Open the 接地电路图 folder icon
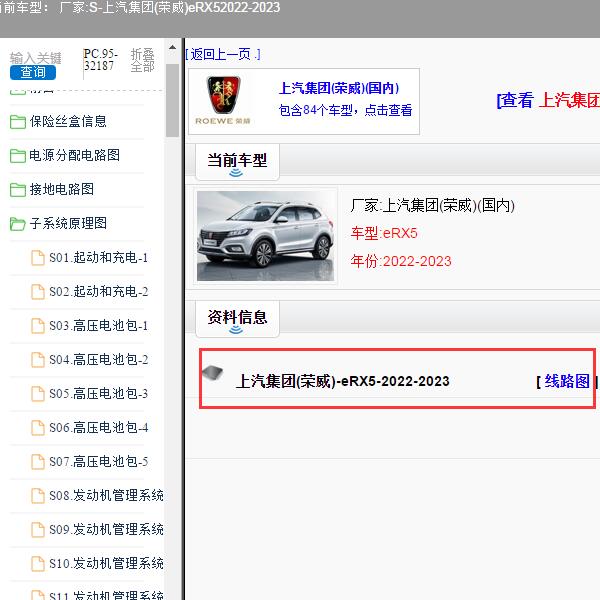The height and width of the screenshot is (600, 600). pos(18,189)
